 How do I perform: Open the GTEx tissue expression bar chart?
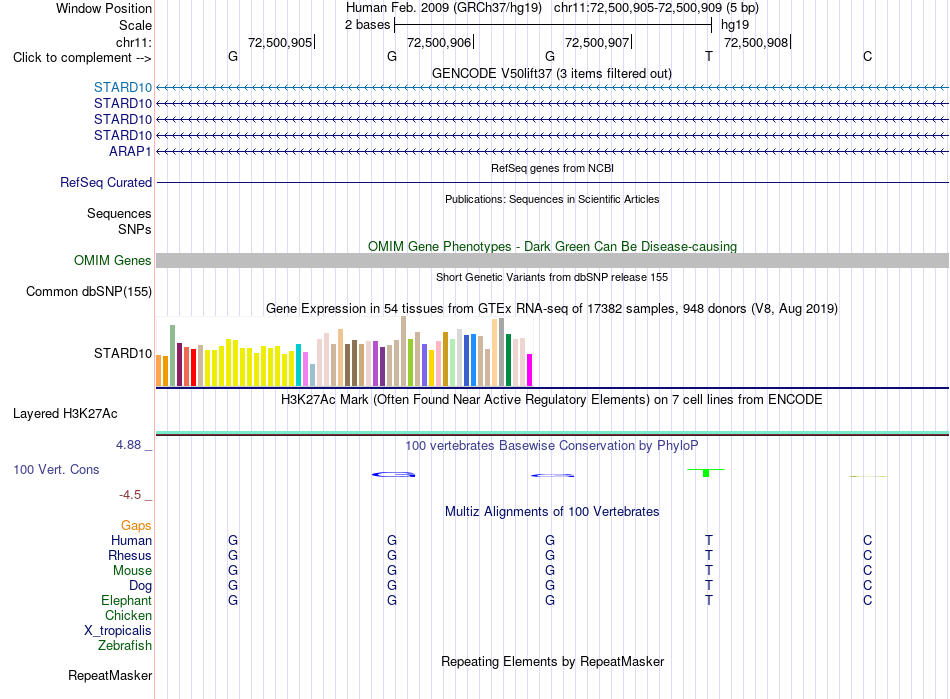tap(344, 351)
